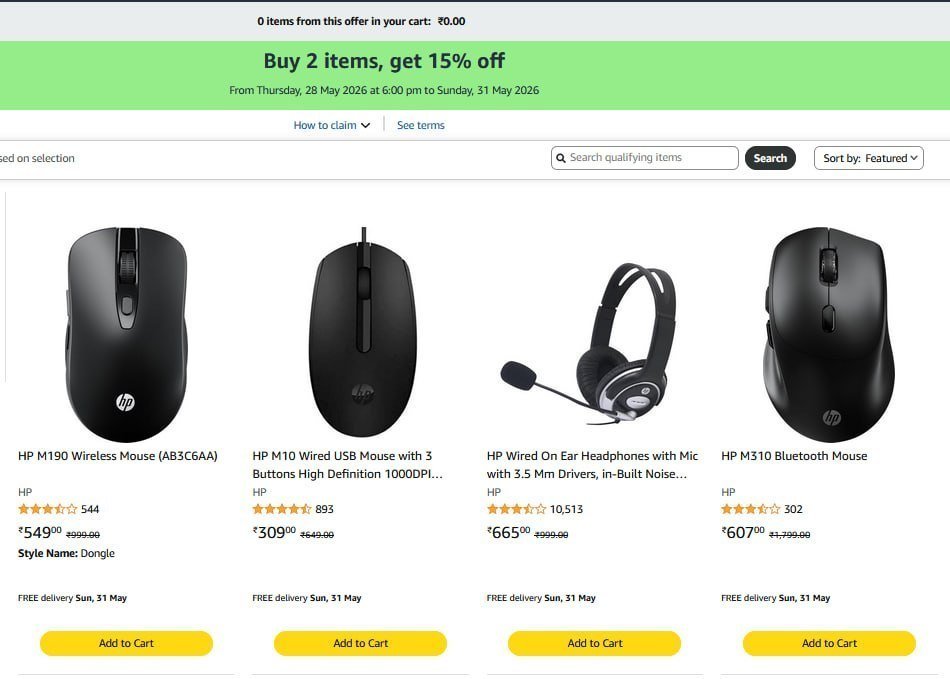The width and height of the screenshot is (950, 679).
Task: Open HP M190 Wireless Mouse image
Action: coord(126,334)
